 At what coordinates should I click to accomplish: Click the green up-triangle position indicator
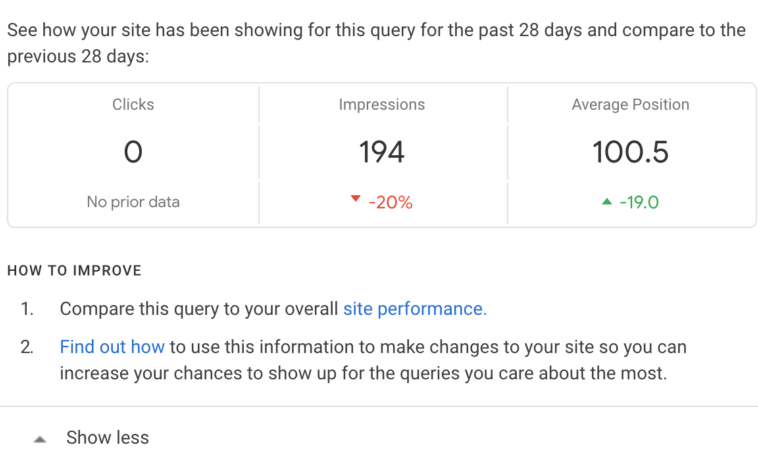(x=607, y=202)
